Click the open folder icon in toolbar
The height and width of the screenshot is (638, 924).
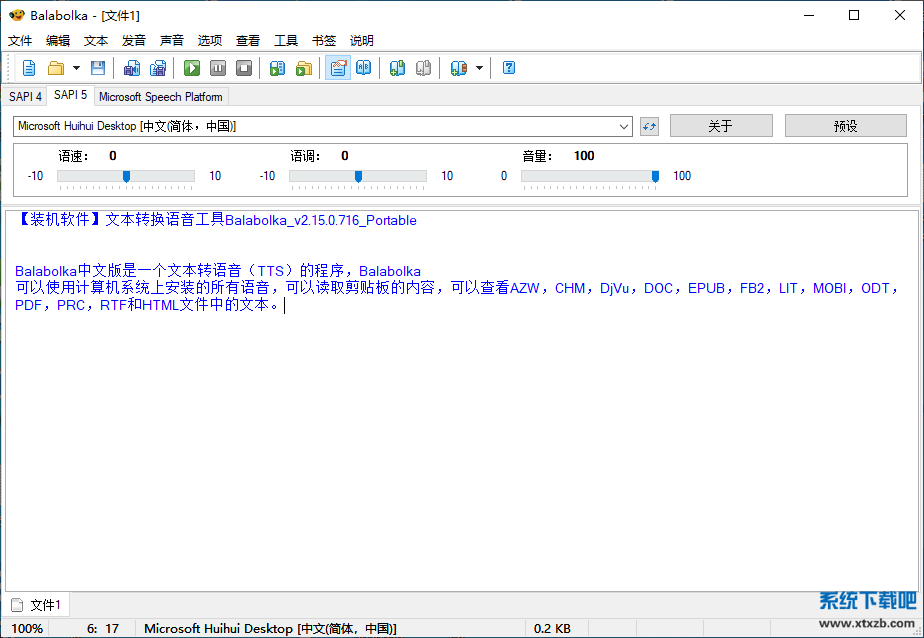click(x=56, y=68)
